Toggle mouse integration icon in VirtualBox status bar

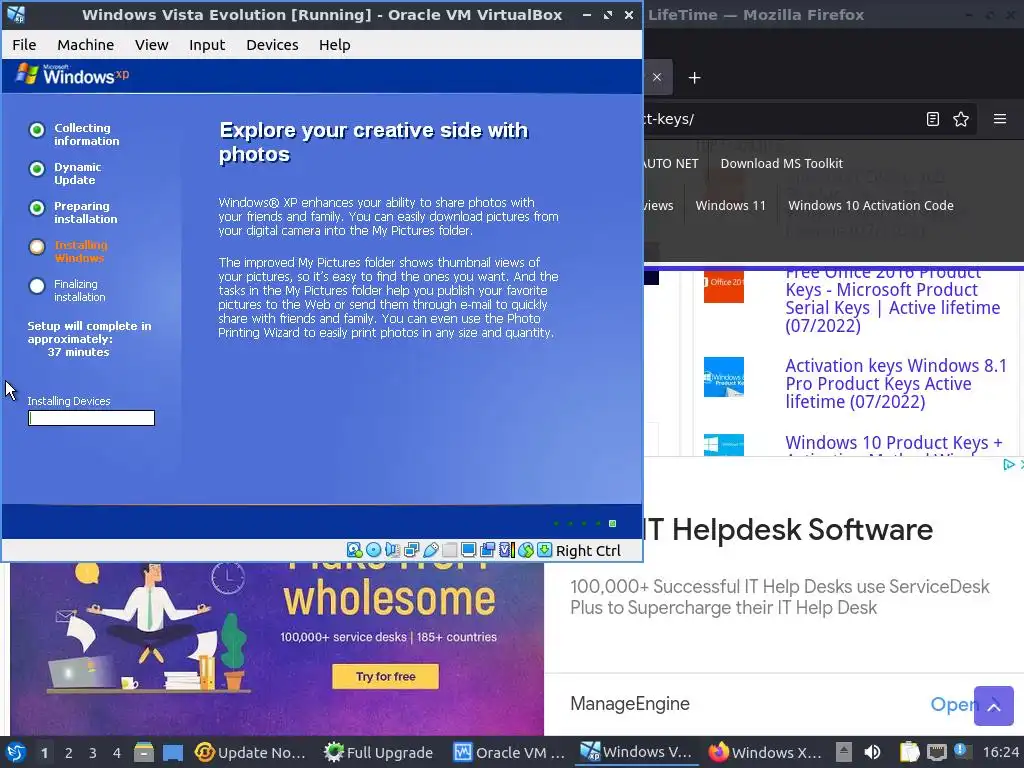click(x=526, y=550)
